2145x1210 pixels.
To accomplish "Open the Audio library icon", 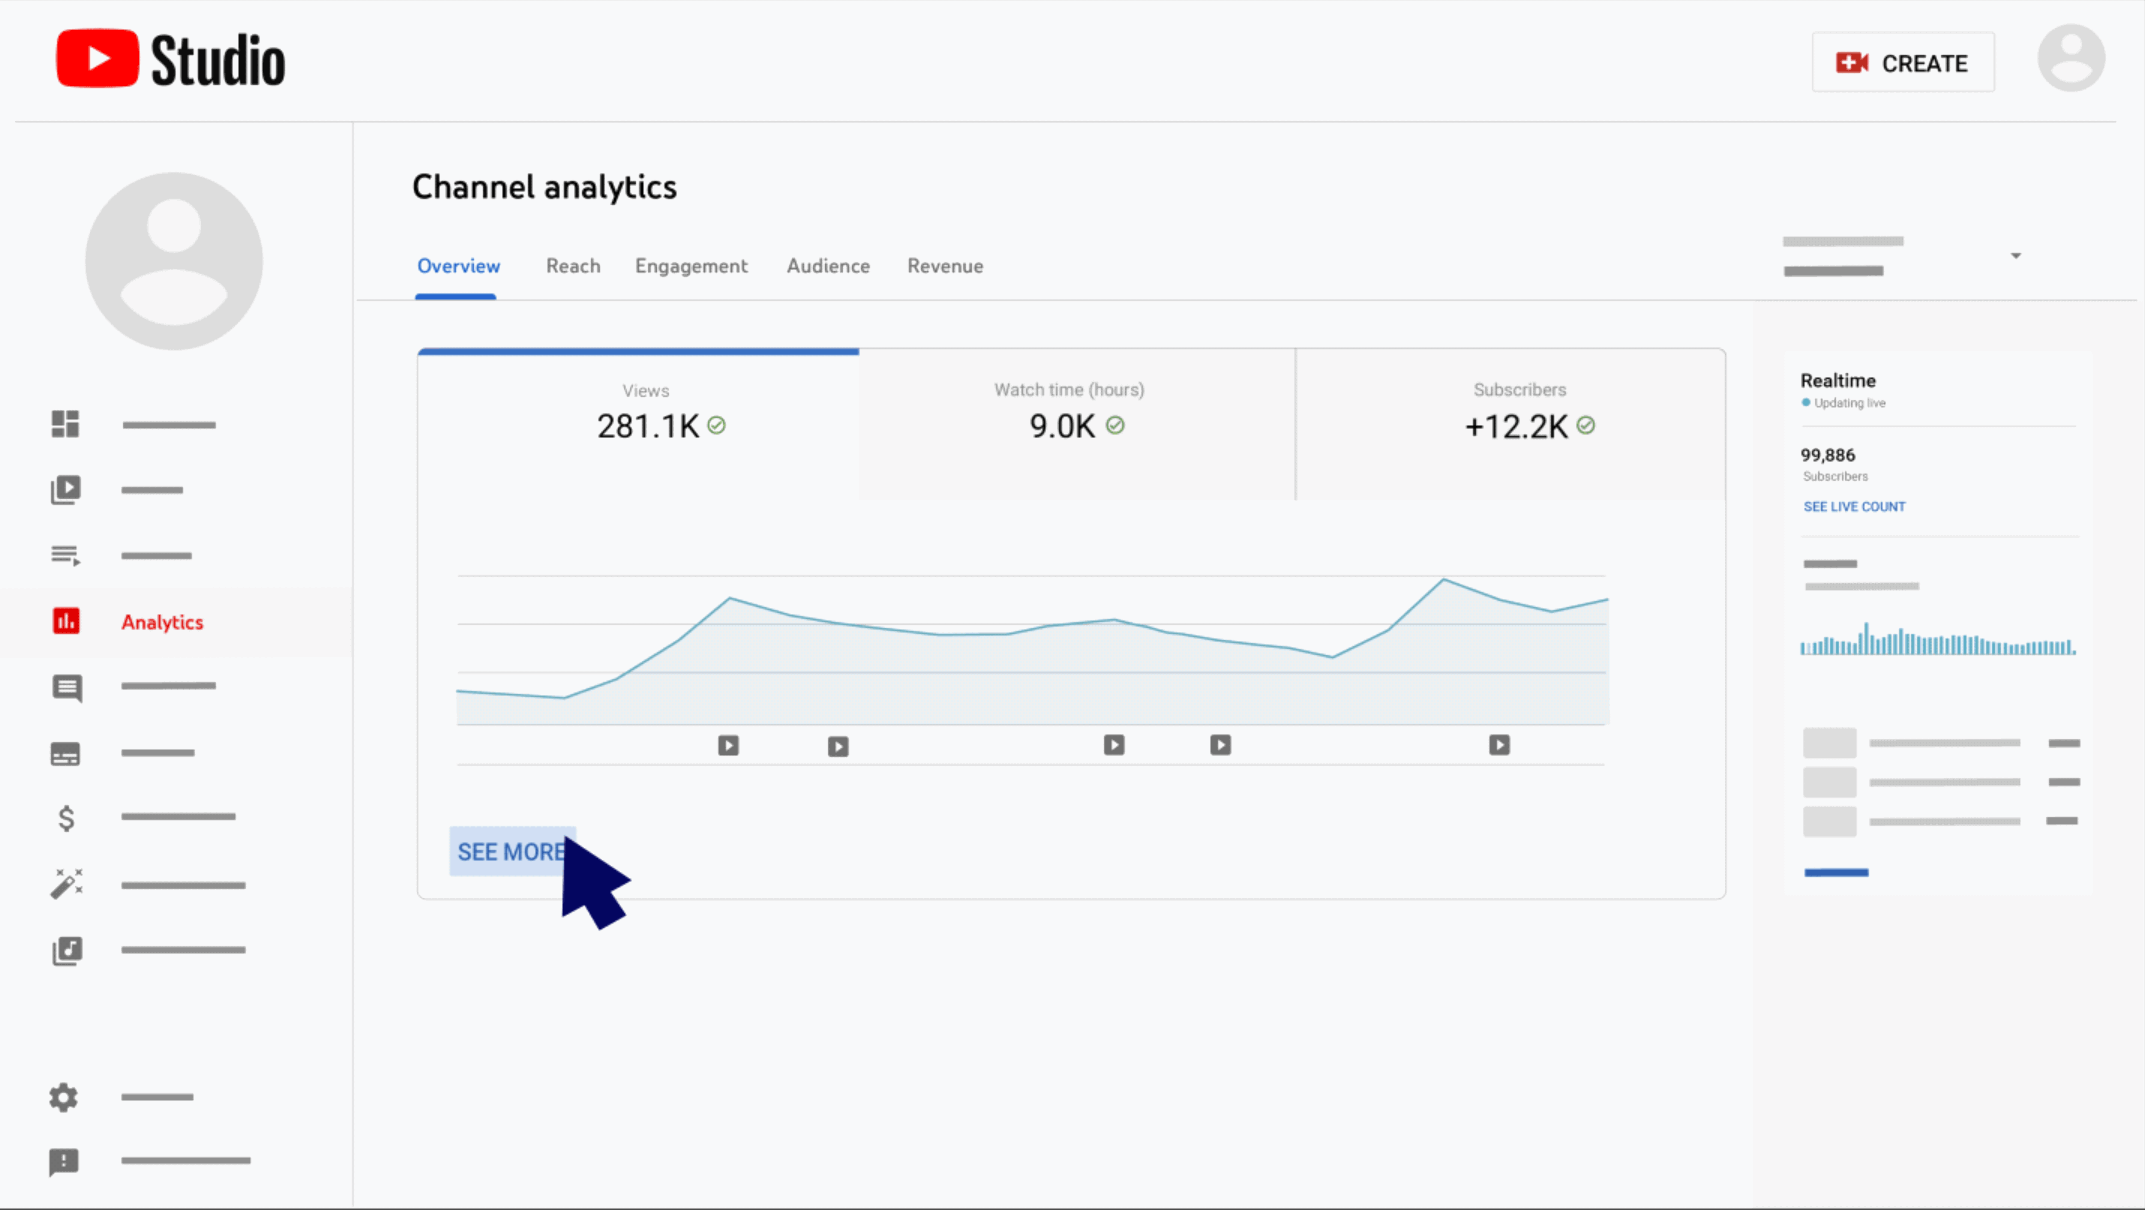I will click(65, 951).
